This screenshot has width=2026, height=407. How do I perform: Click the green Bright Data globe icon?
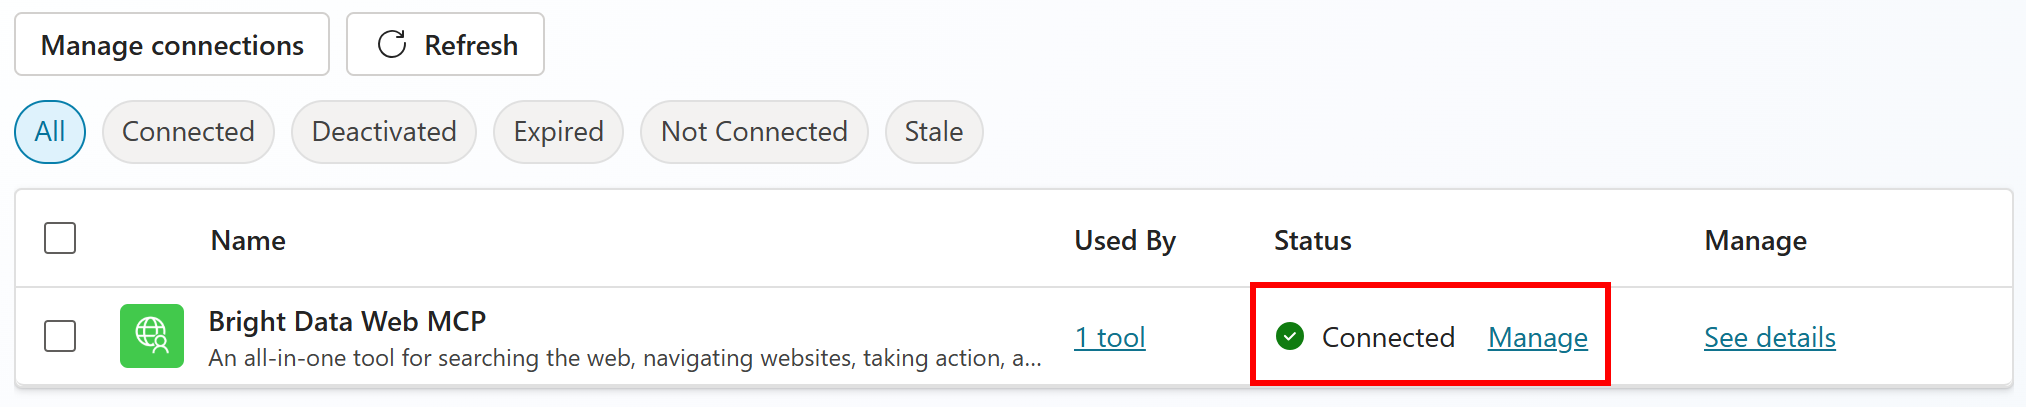152,336
